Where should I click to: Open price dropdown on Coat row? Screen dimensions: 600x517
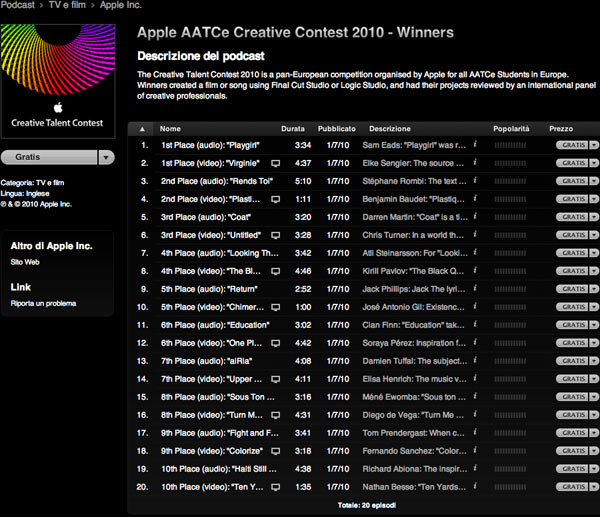tap(593, 217)
